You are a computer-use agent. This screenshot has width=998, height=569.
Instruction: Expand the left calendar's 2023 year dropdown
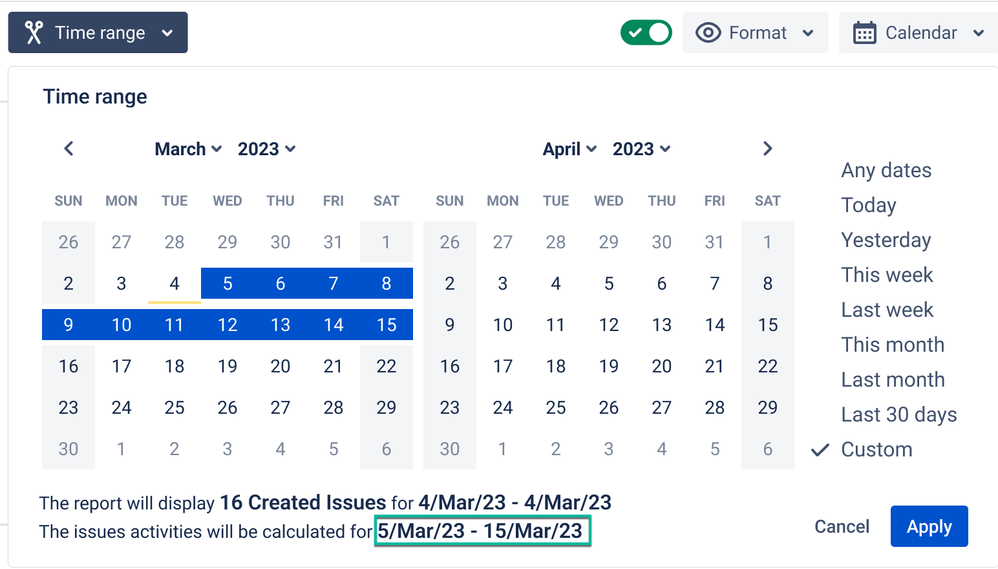point(266,149)
